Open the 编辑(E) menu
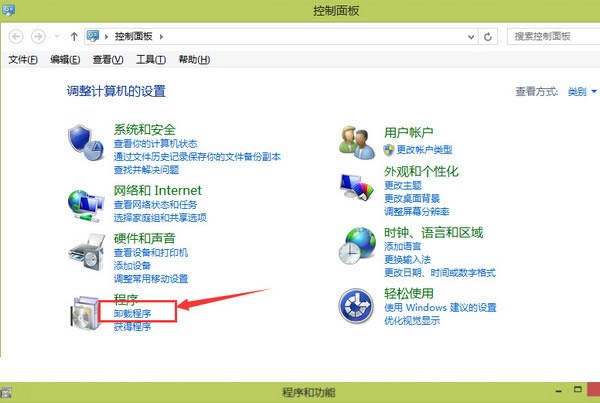Image resolution: width=600 pixels, height=403 pixels. tap(65, 60)
